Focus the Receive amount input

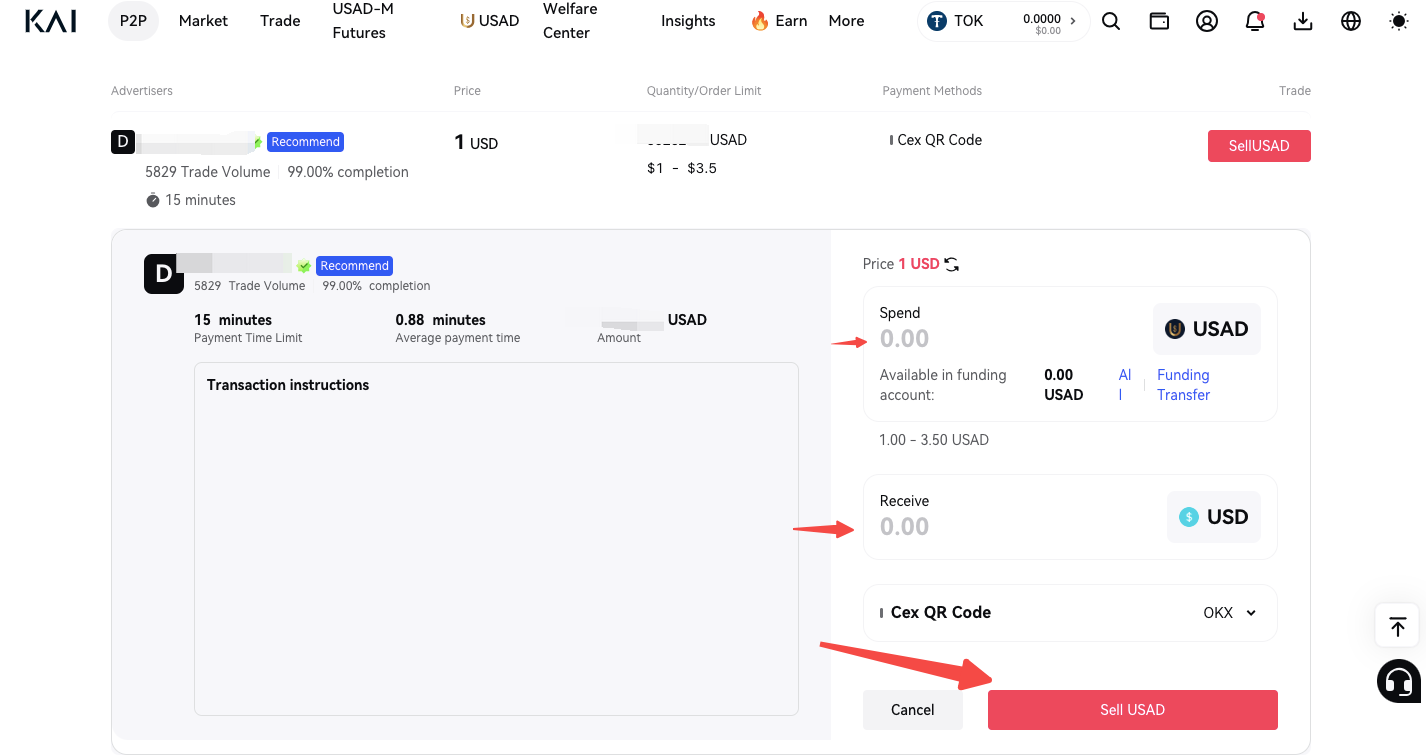point(1015,527)
